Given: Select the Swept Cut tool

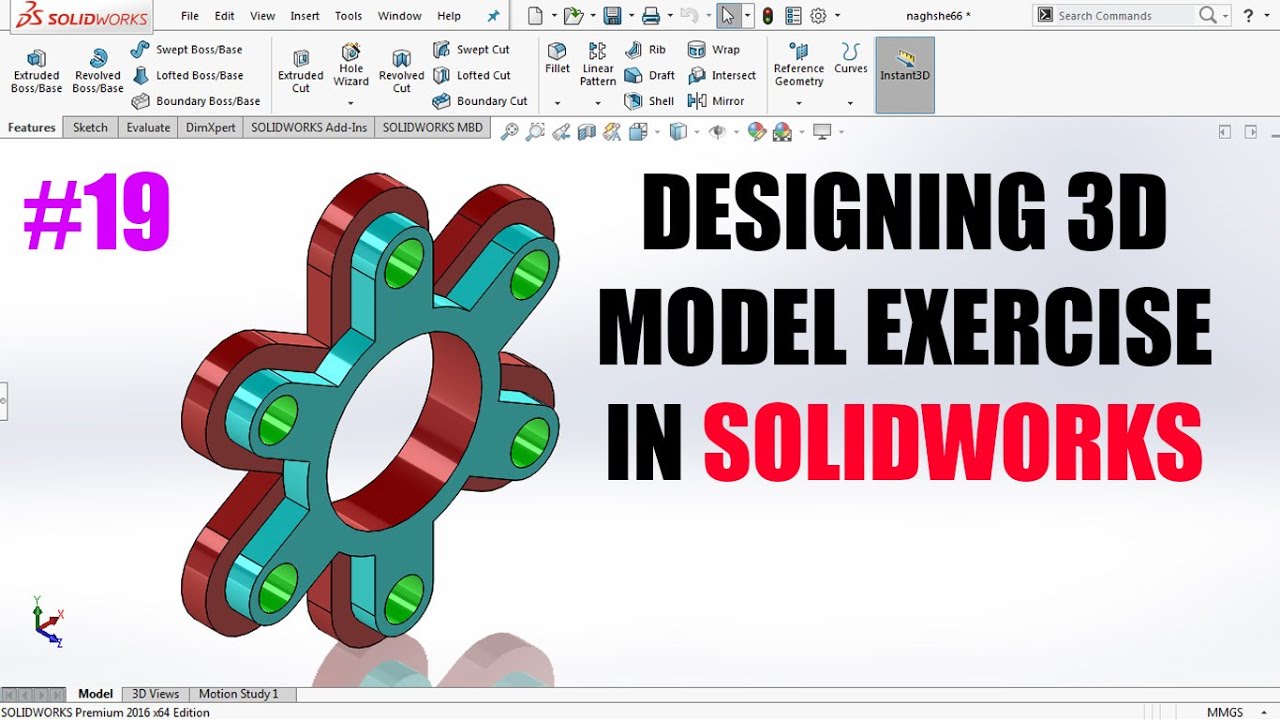Looking at the screenshot, I should click(472, 49).
